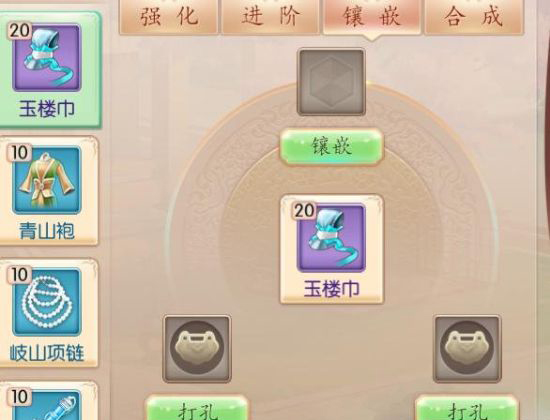Click the left locked gem socket

[197, 348]
